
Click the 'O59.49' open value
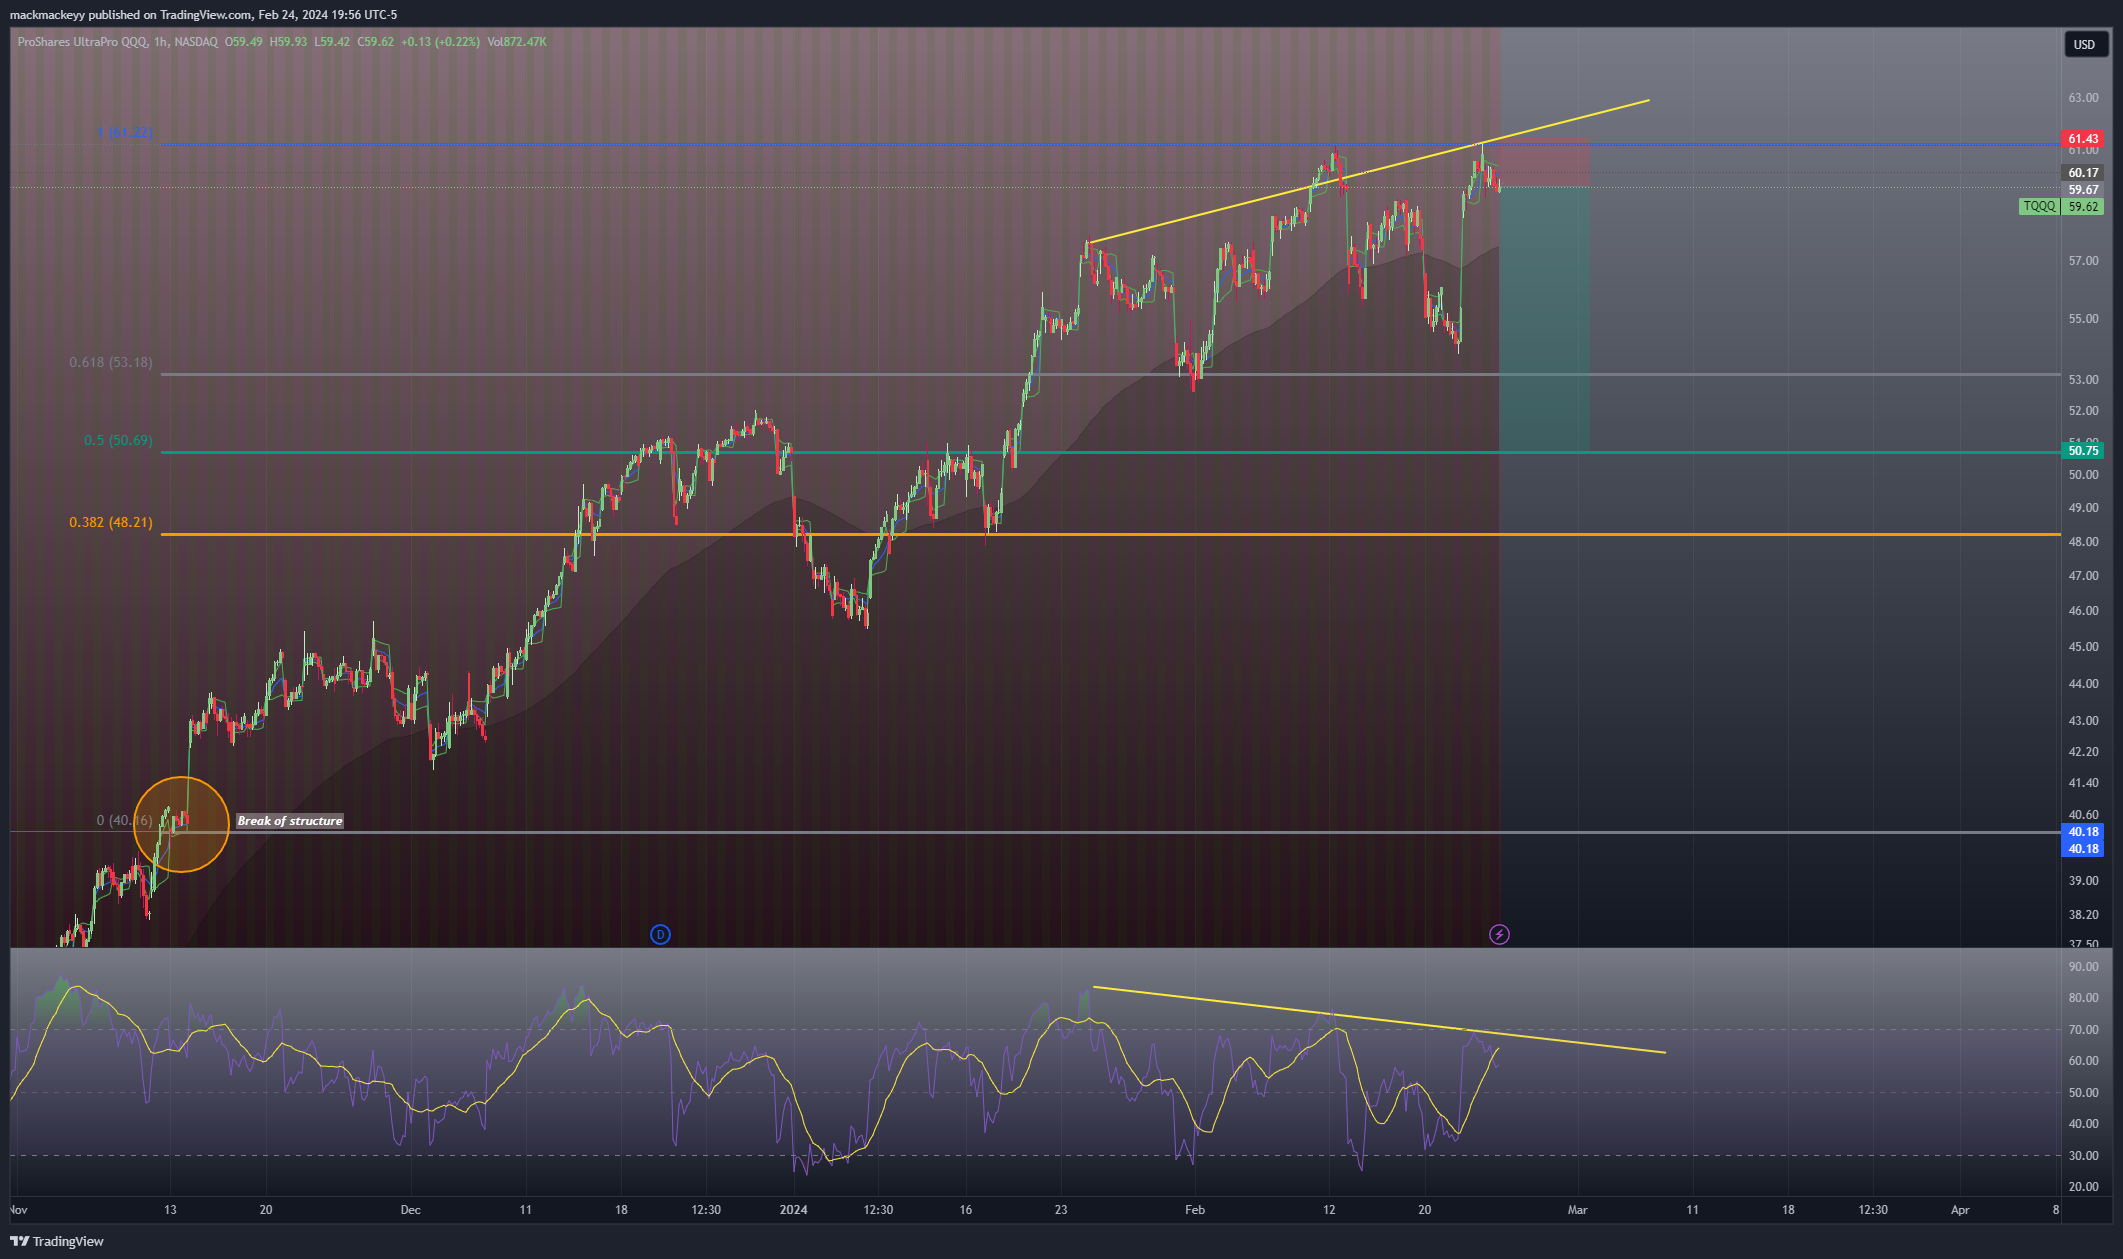click(243, 42)
